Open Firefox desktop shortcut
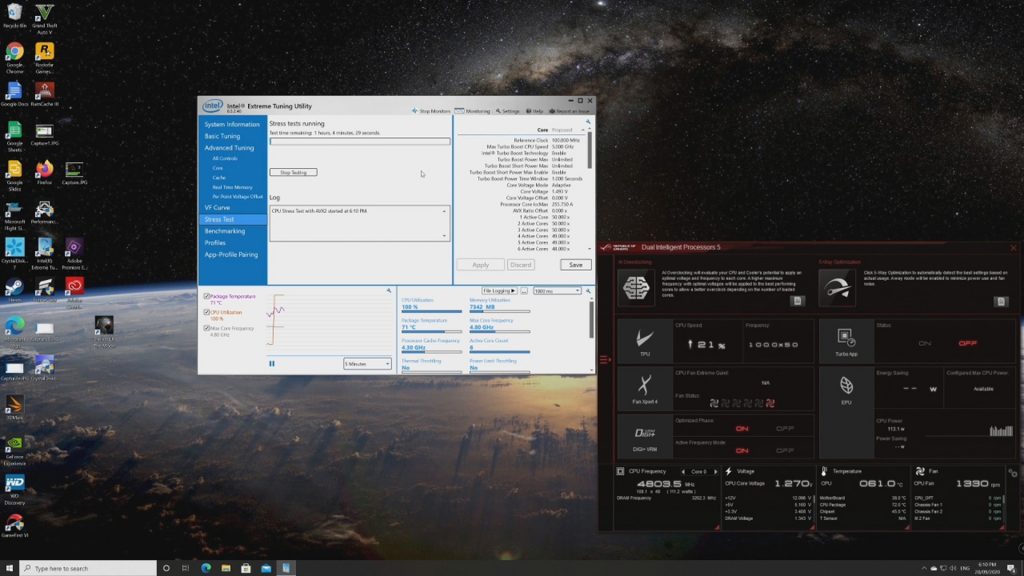Viewport: 1024px width, 576px height. 44,173
